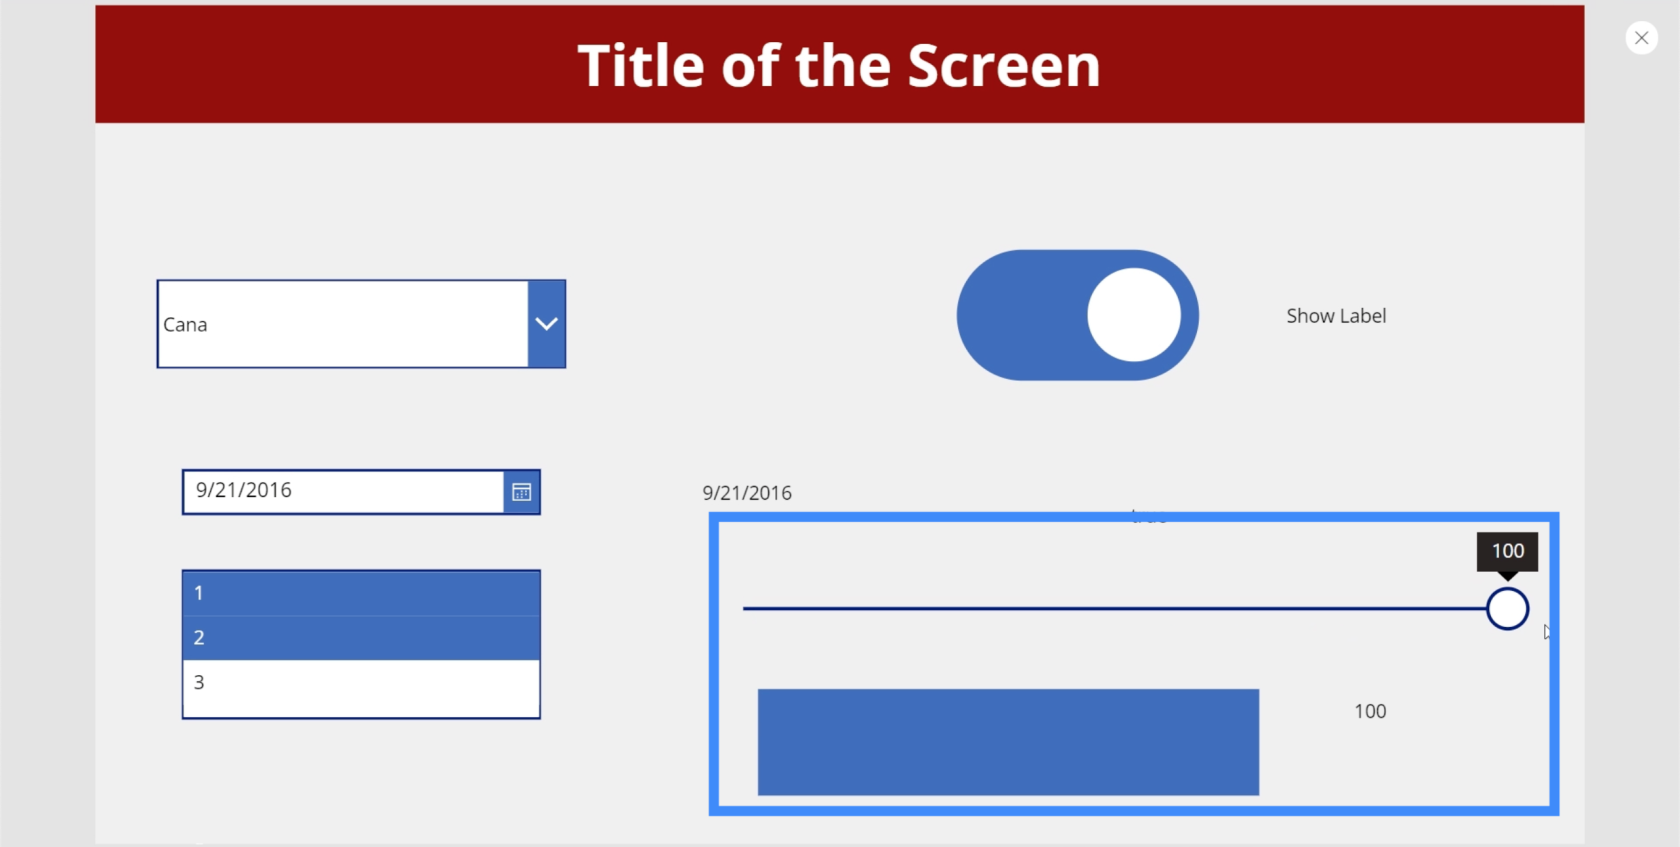The width and height of the screenshot is (1680, 847).
Task: Expand the Cana dropdown chevron
Action: click(x=547, y=324)
